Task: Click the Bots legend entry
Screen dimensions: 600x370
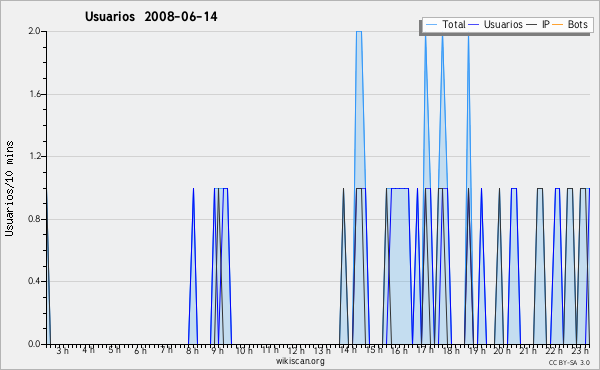Action: point(570,24)
